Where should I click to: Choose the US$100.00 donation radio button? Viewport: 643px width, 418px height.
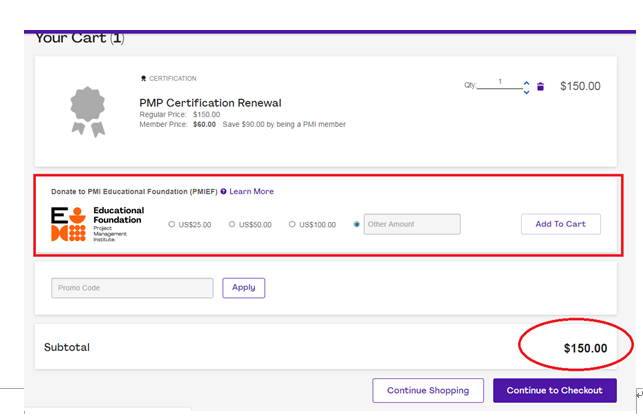click(292, 225)
